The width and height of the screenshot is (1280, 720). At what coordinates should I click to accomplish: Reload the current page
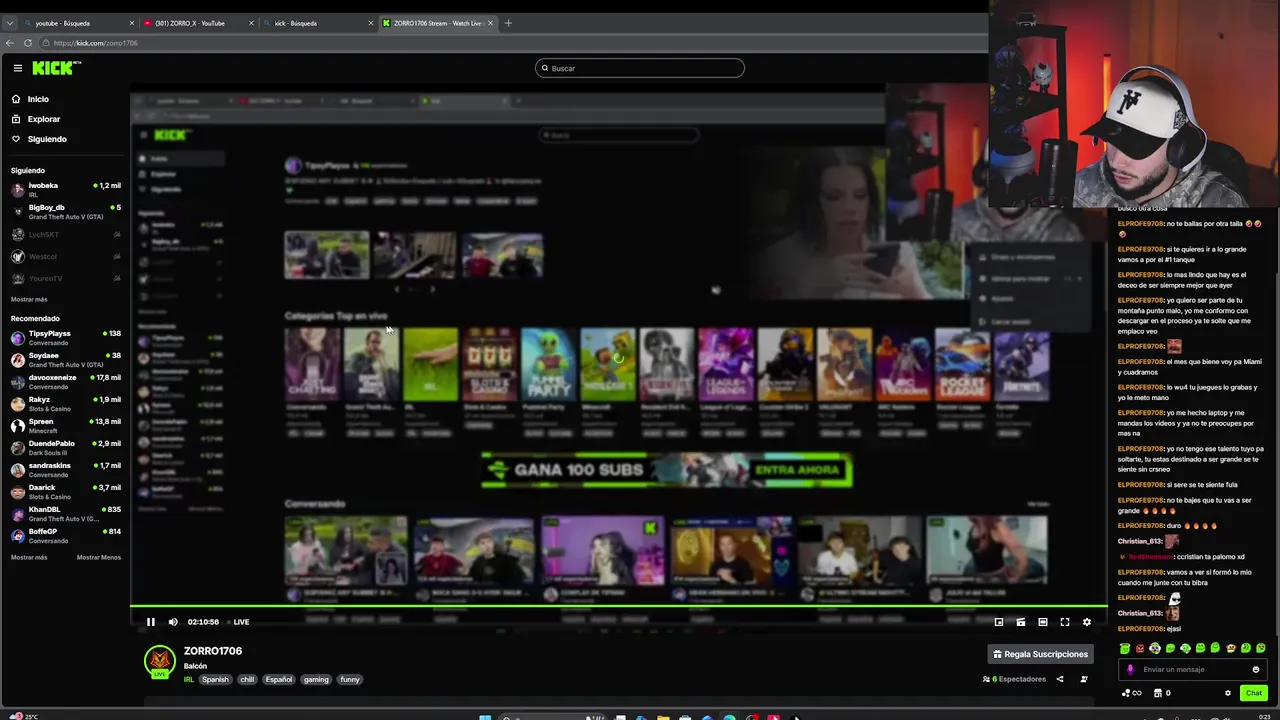(28, 43)
